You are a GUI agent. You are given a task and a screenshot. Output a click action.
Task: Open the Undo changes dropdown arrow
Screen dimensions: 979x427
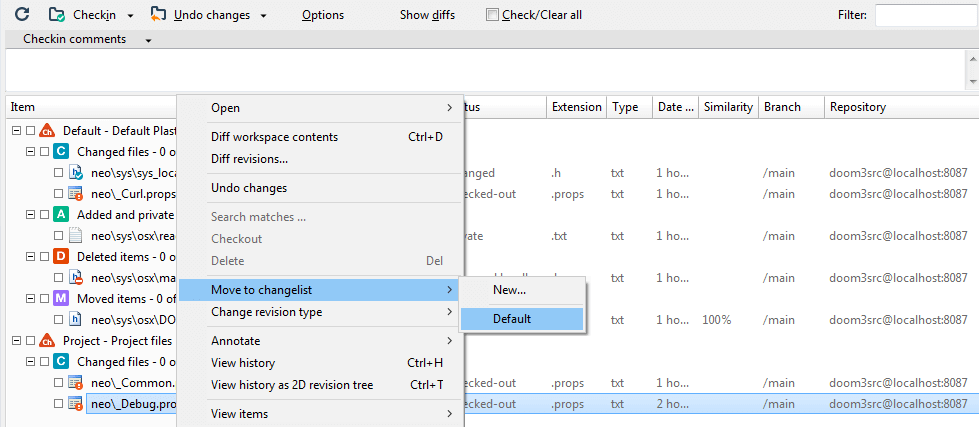pos(263,16)
